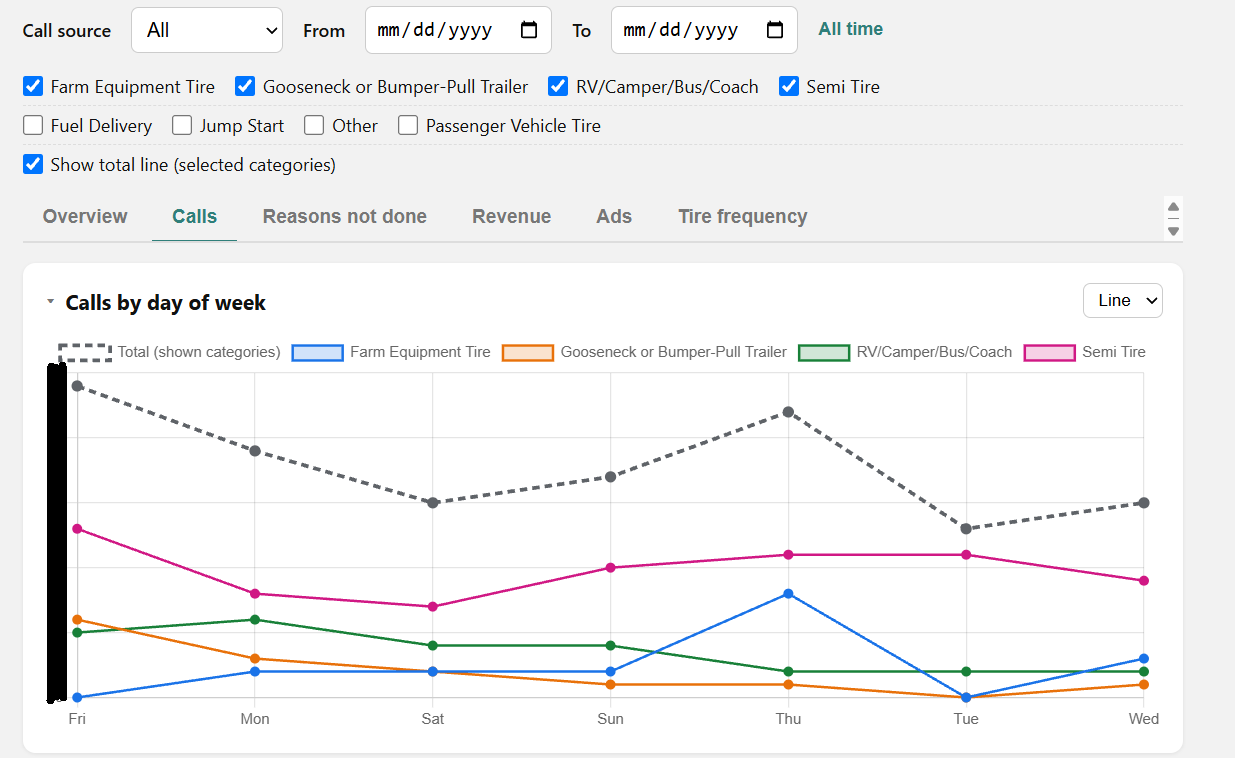Switch to the Overview tab
Viewport: 1235px width, 758px height.
point(85,216)
